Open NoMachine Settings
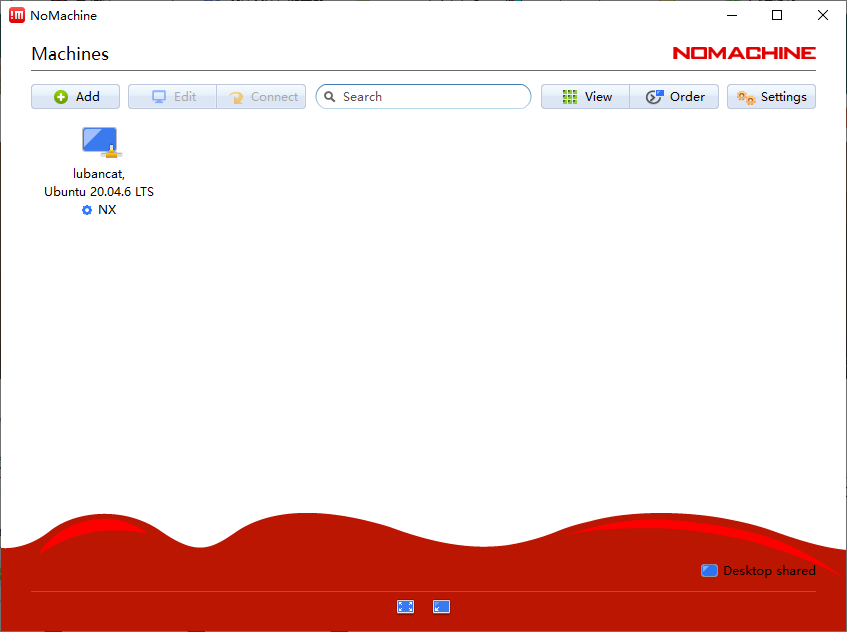 (771, 97)
